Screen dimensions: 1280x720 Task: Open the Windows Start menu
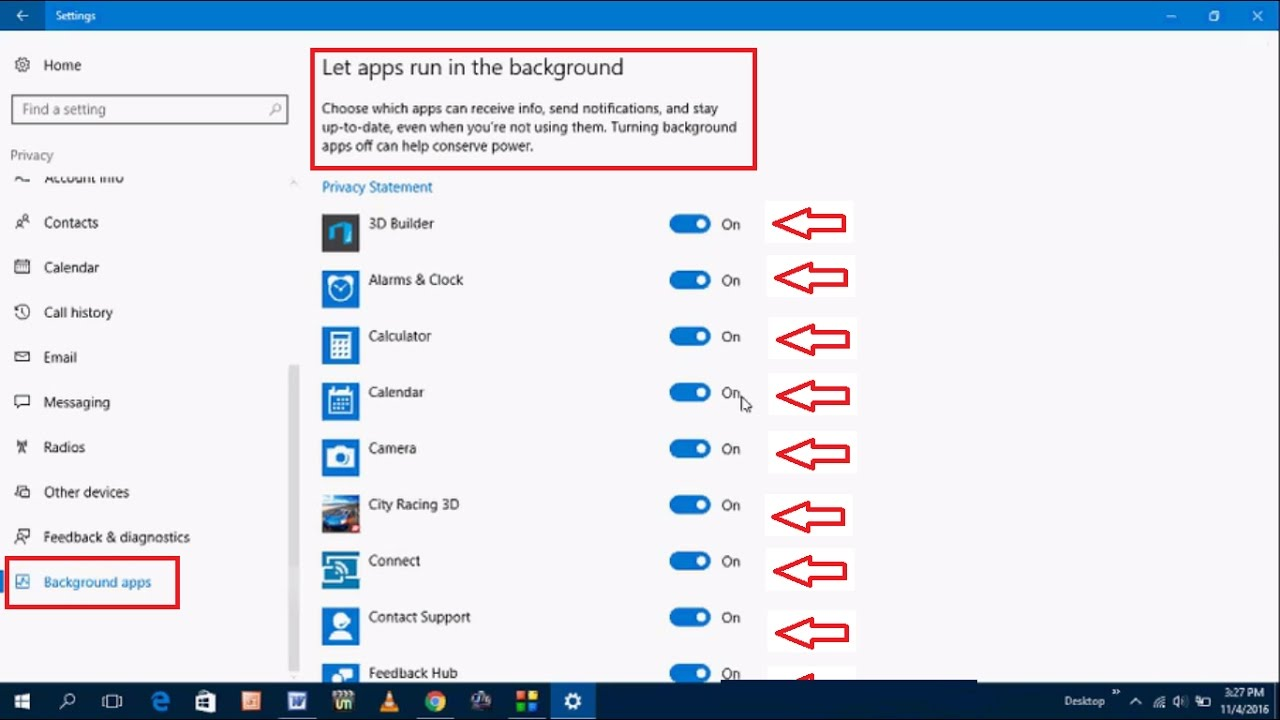tap(22, 701)
